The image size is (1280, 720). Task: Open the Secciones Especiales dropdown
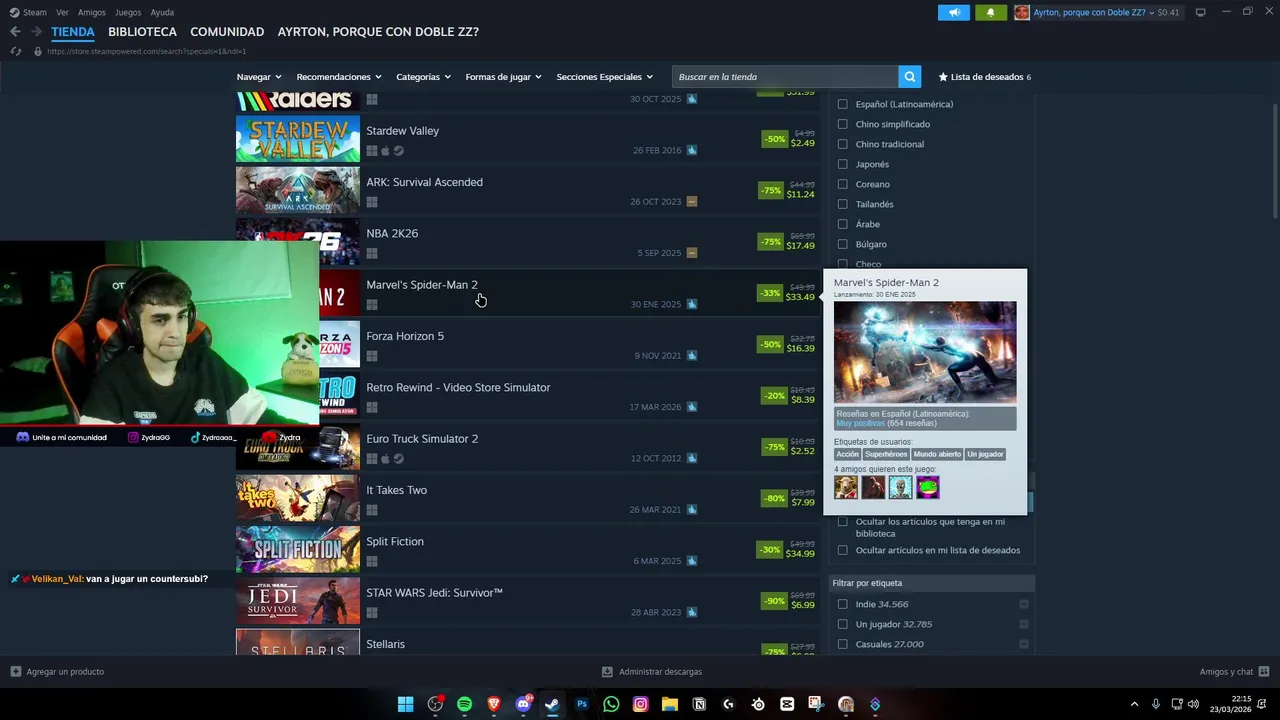pyautogui.click(x=604, y=77)
